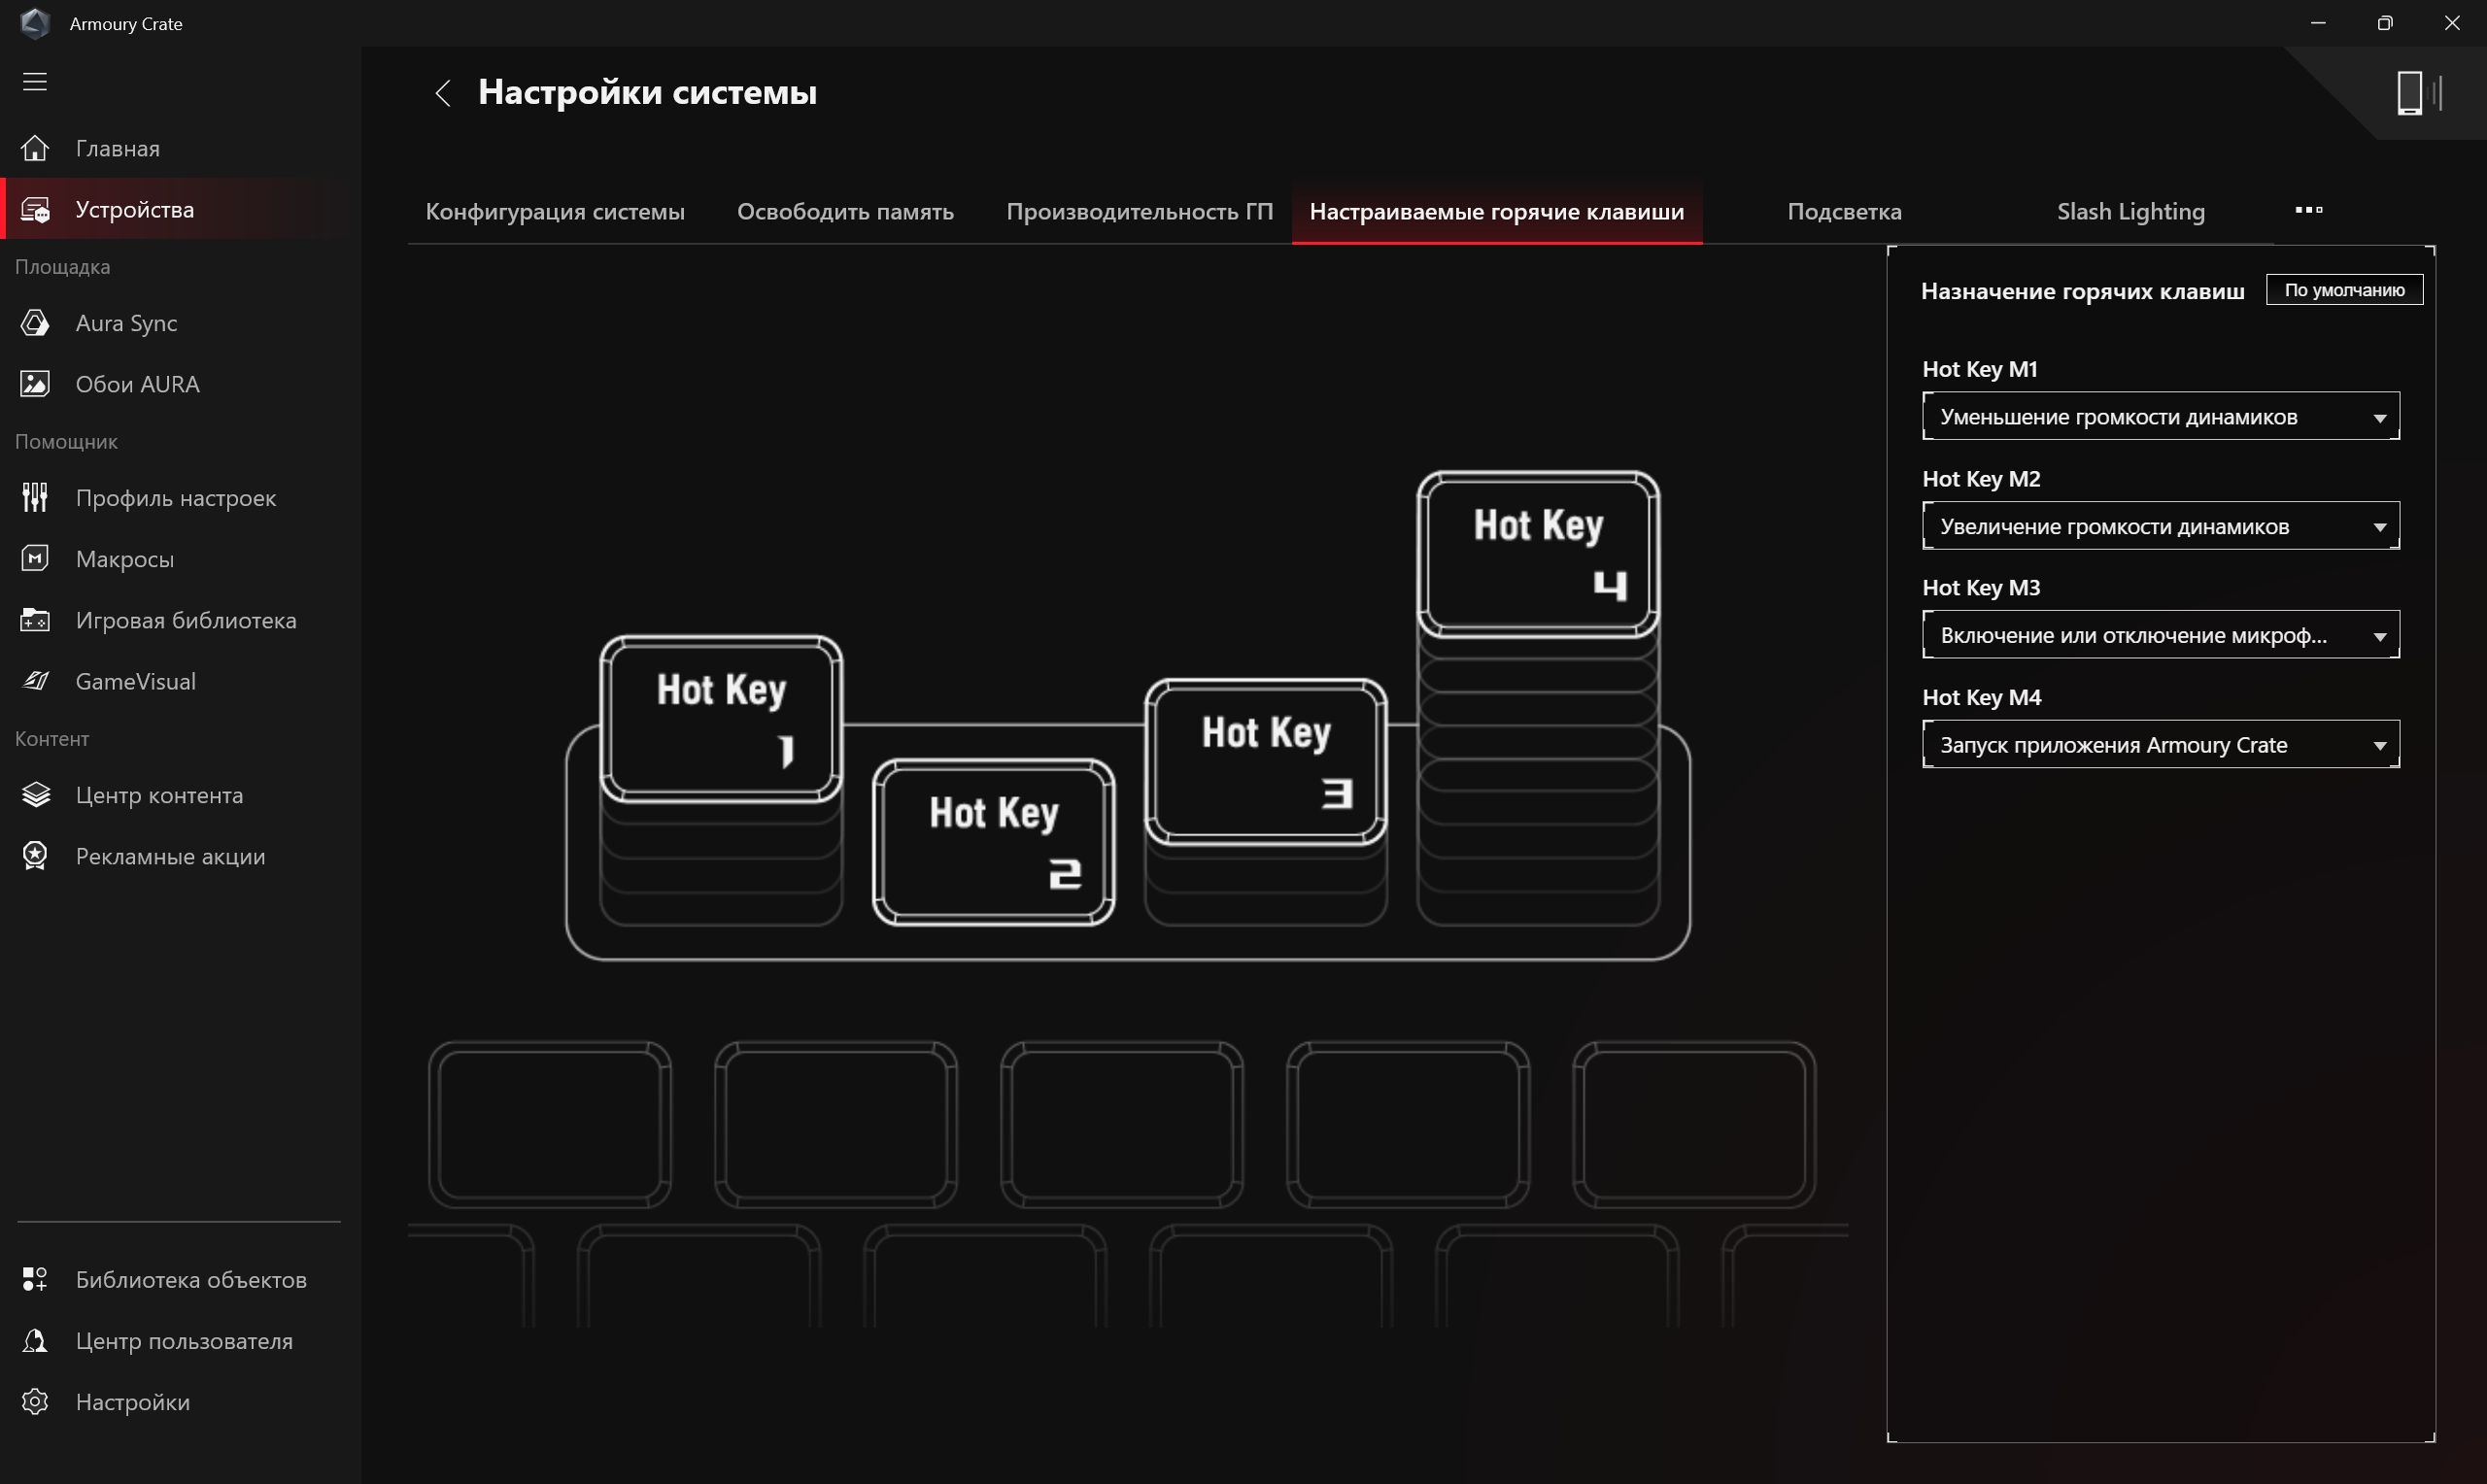This screenshot has height=1484, width=2487.
Task: Click the Профиль настроек sliders icon
Action: [35, 498]
